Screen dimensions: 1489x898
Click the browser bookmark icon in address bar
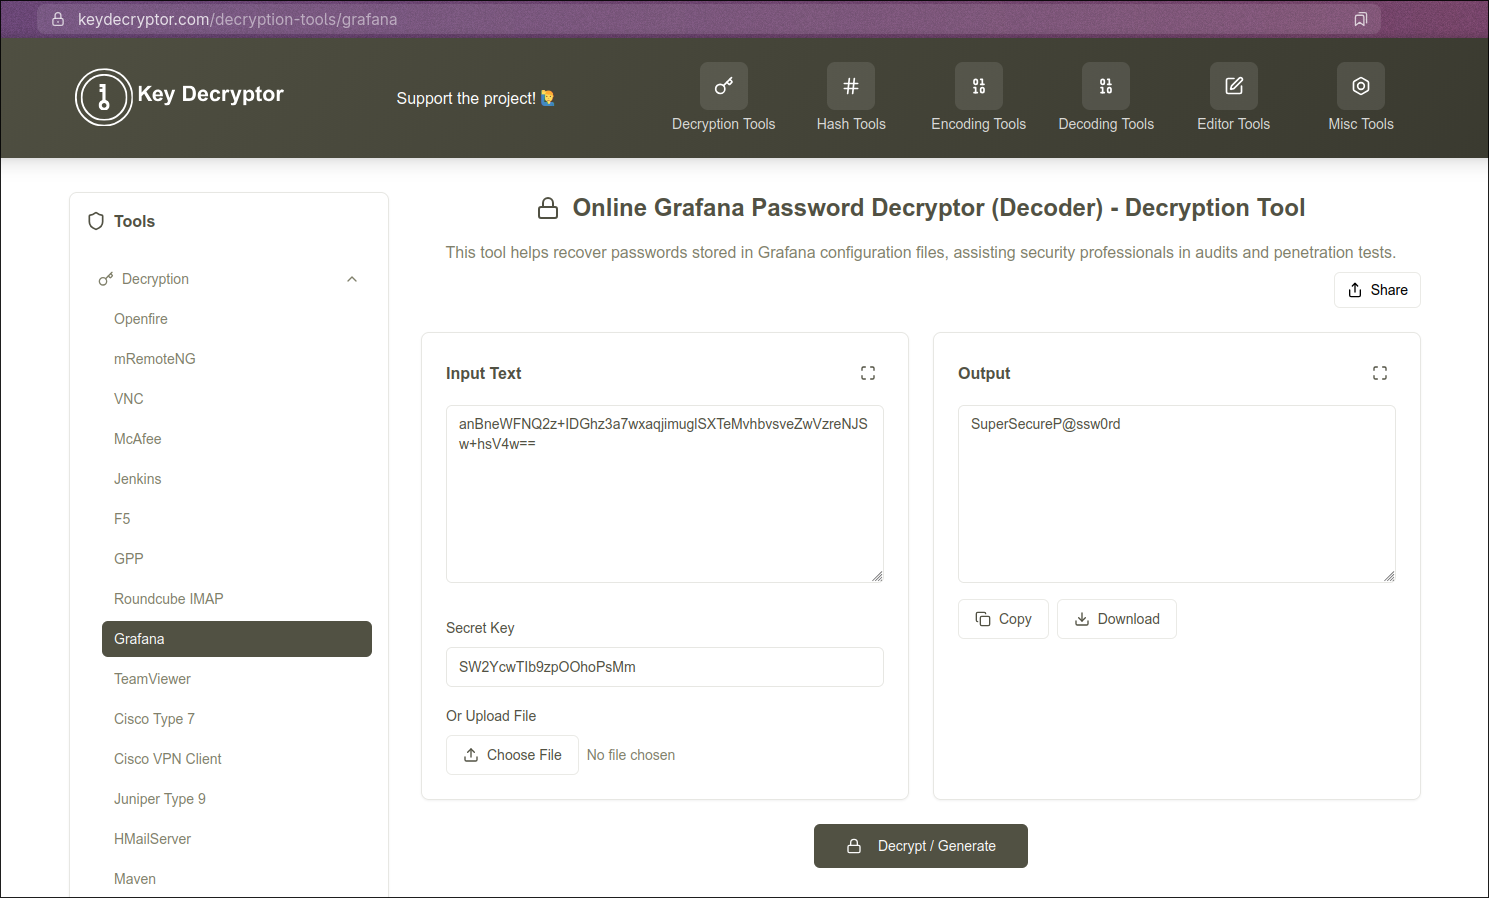point(1360,19)
